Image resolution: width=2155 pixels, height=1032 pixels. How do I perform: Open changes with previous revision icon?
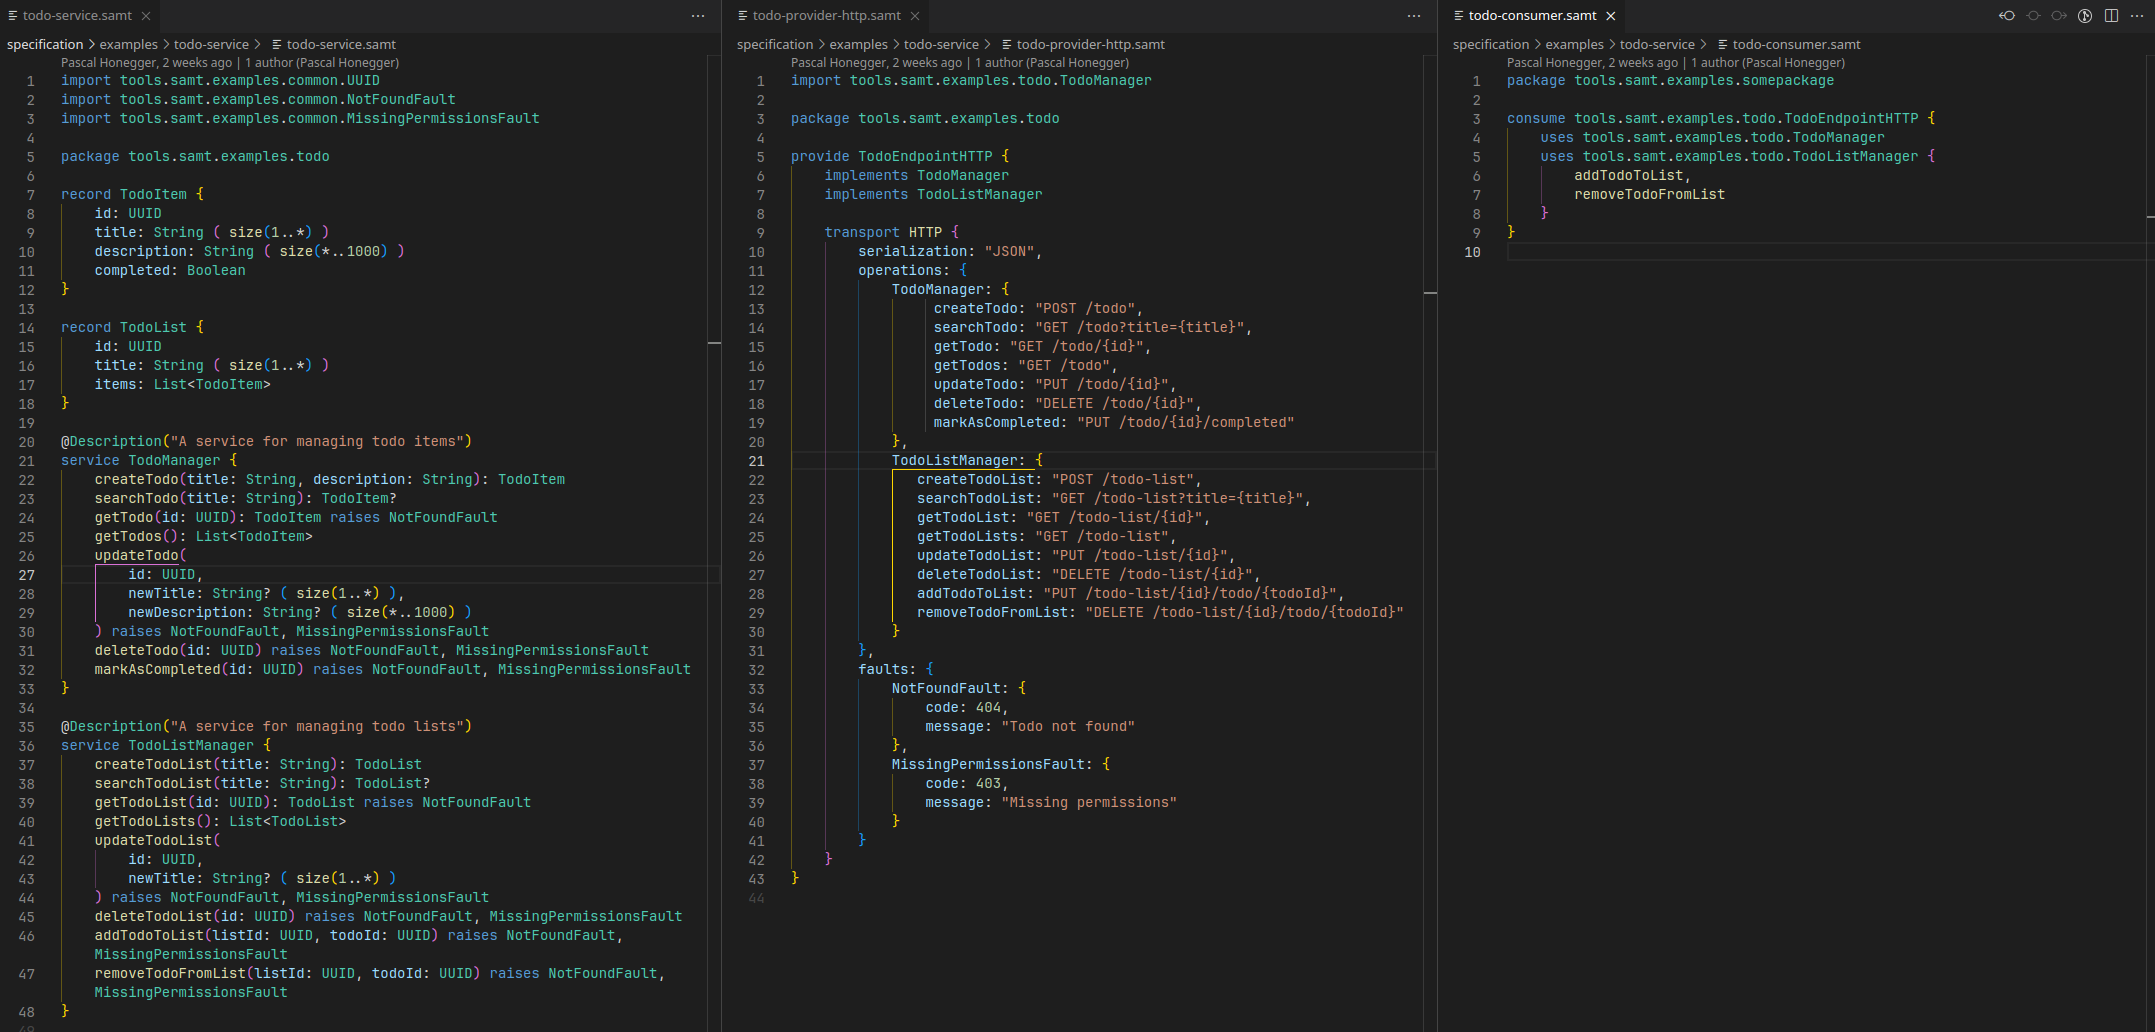click(x=2007, y=16)
